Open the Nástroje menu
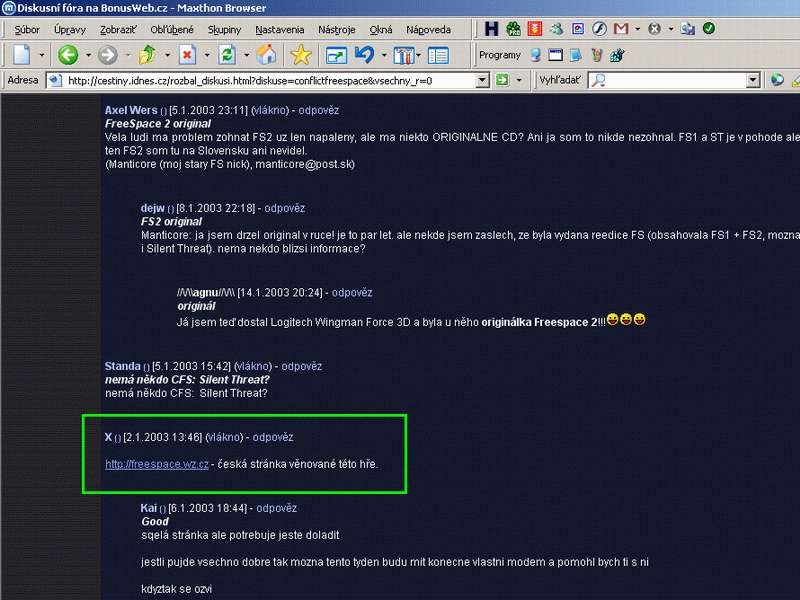The height and width of the screenshot is (600, 800). (x=337, y=30)
